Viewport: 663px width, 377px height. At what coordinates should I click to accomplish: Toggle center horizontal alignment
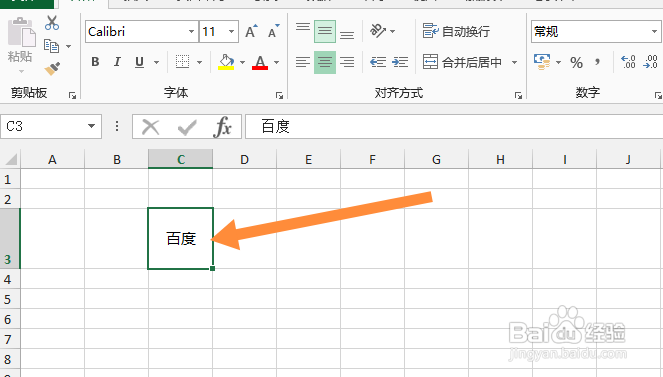(325, 62)
